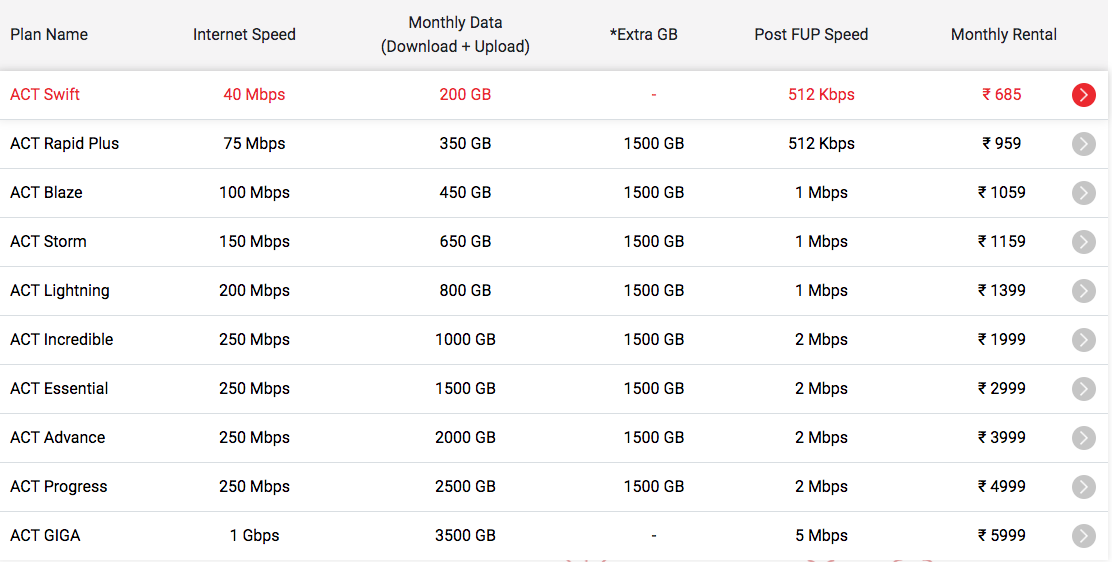
Task: Click the 40 Mbps speed value
Action: tap(254, 94)
